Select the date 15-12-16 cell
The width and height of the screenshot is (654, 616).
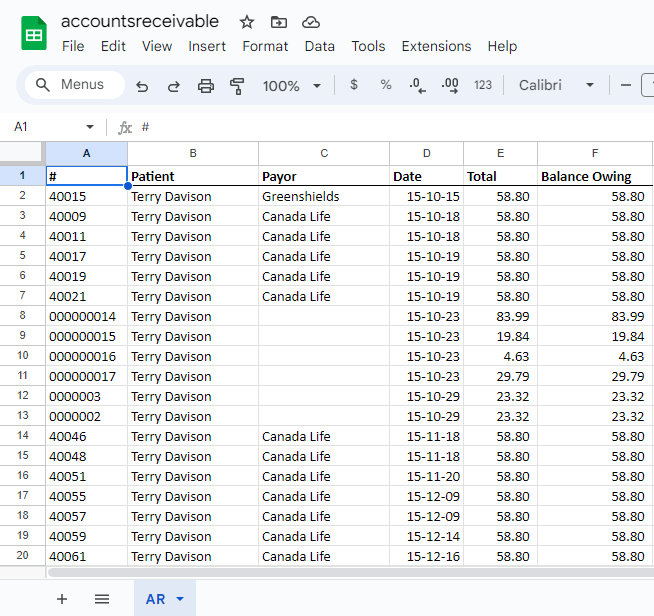(x=426, y=556)
